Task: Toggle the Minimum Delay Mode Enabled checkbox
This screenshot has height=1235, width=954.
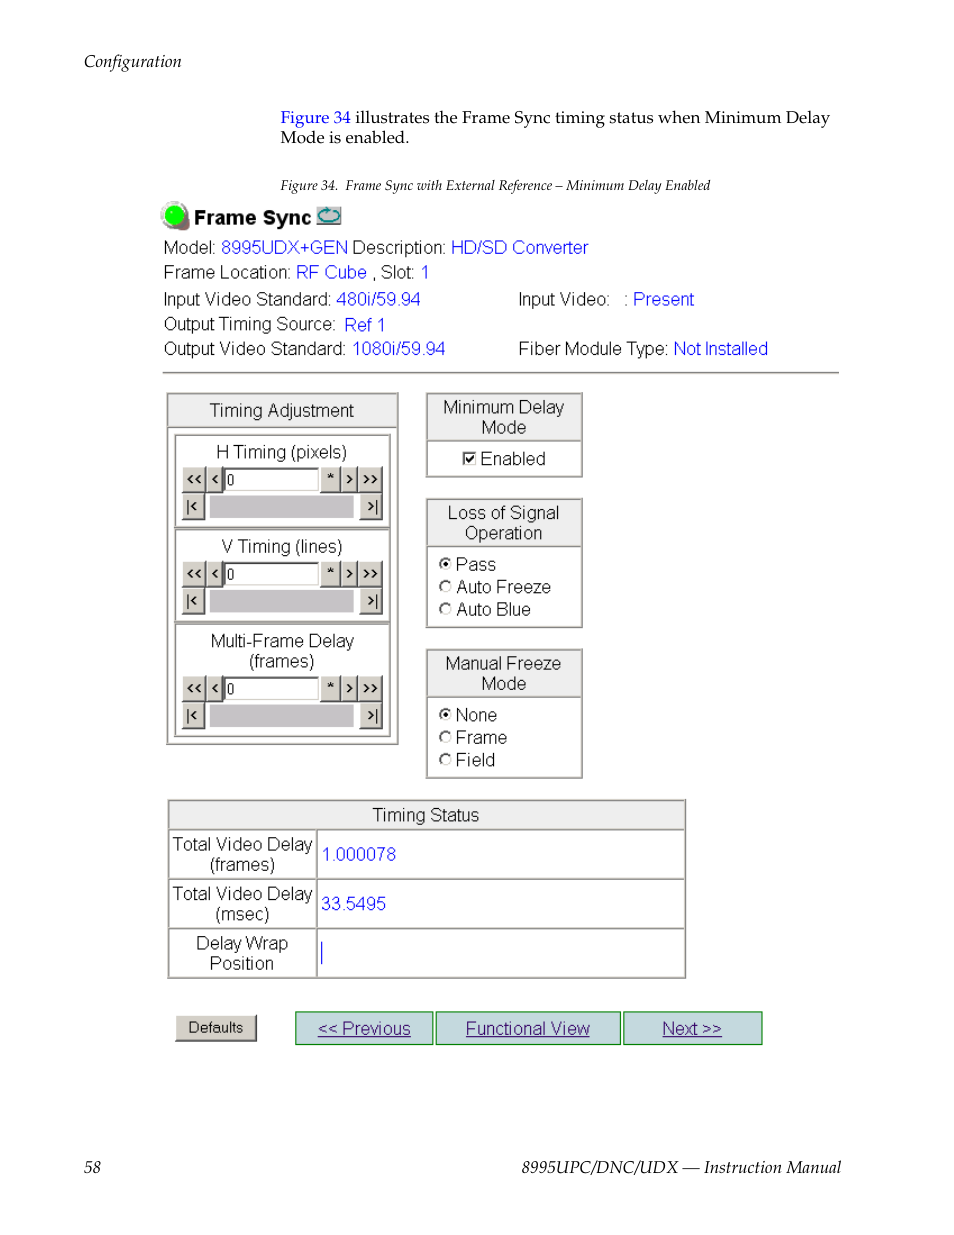Action: click(x=469, y=459)
